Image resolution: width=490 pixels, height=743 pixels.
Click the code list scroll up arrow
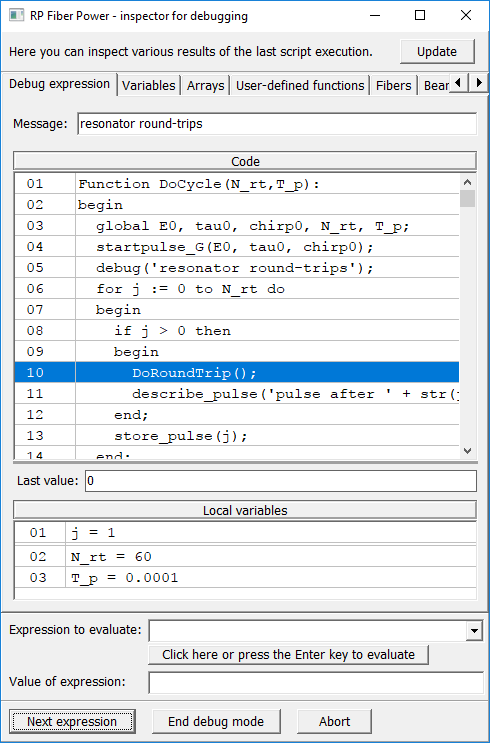pyautogui.click(x=467, y=182)
